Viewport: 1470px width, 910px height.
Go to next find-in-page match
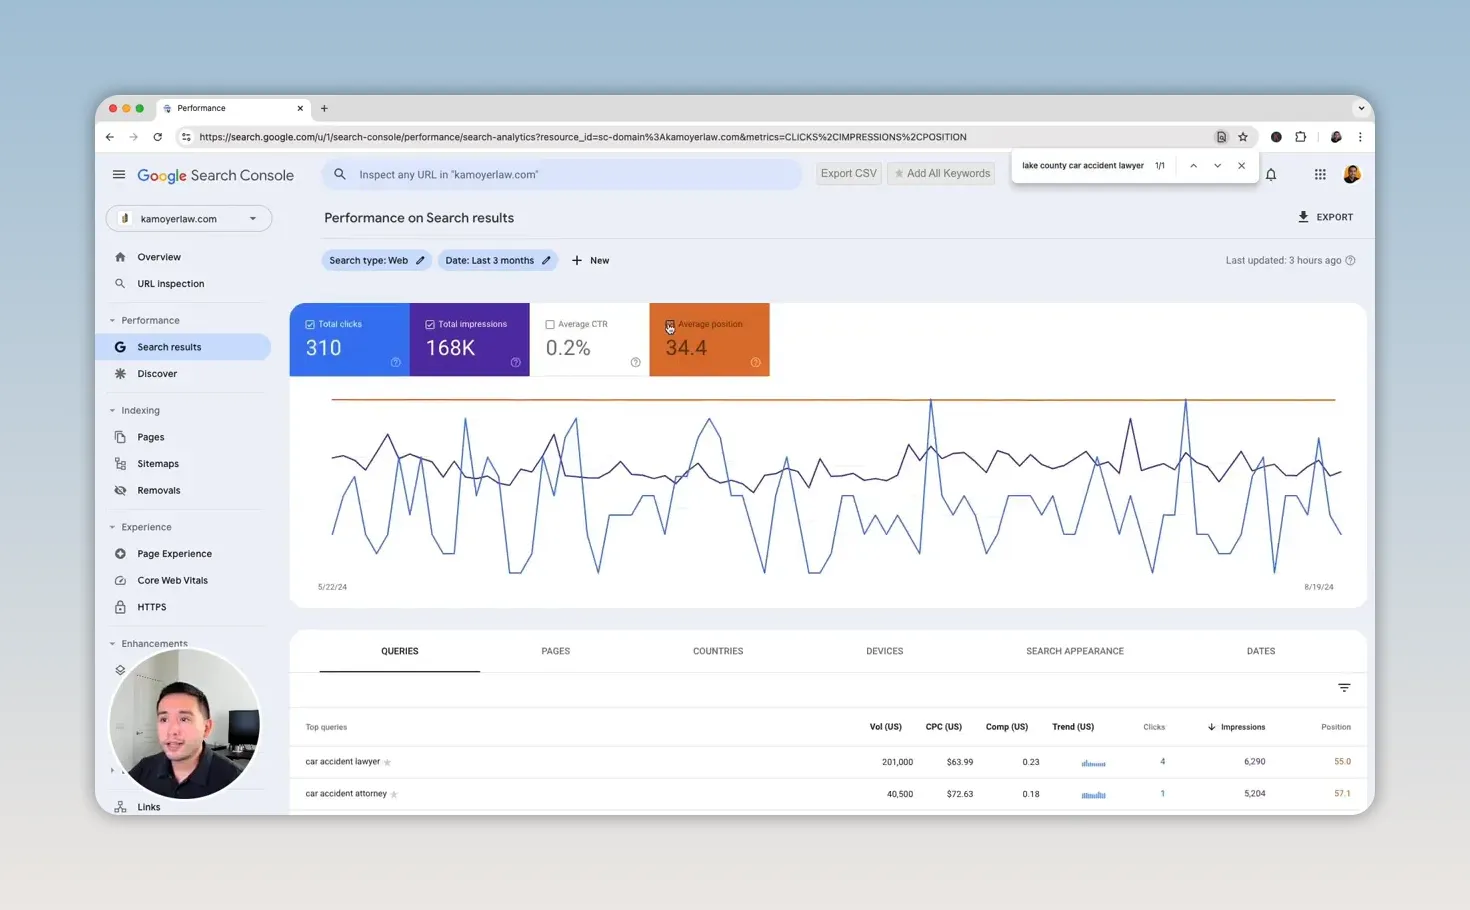click(x=1217, y=166)
